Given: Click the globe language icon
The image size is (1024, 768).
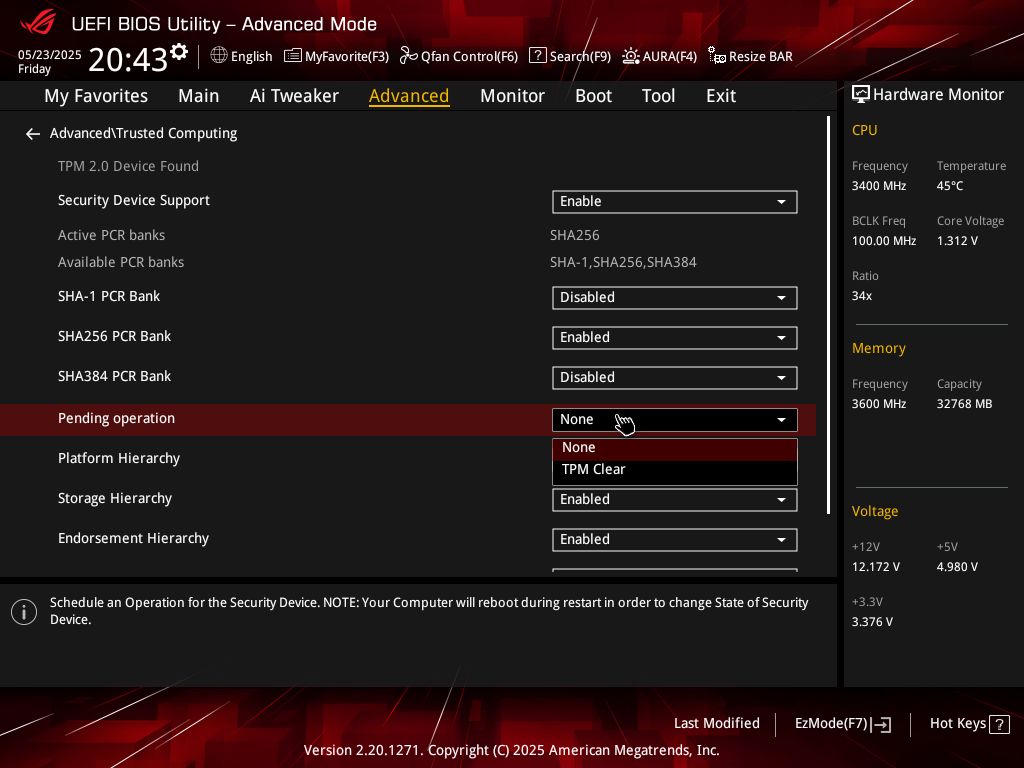Looking at the screenshot, I should (219, 56).
